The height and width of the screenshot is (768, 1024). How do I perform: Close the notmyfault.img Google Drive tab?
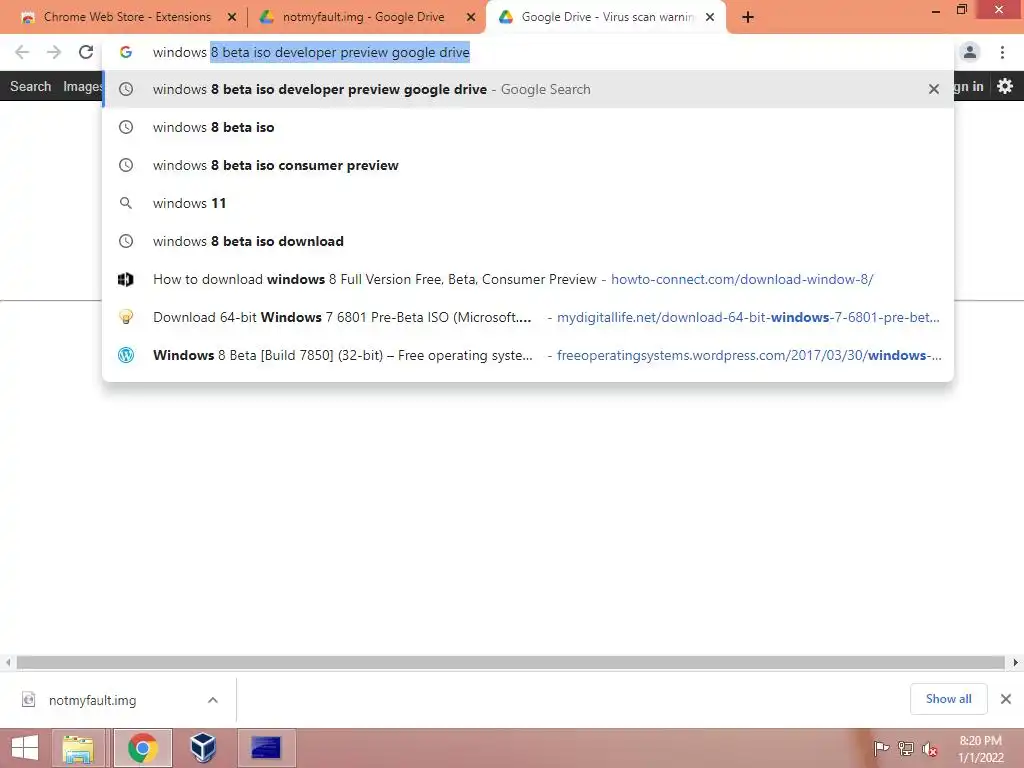(471, 18)
